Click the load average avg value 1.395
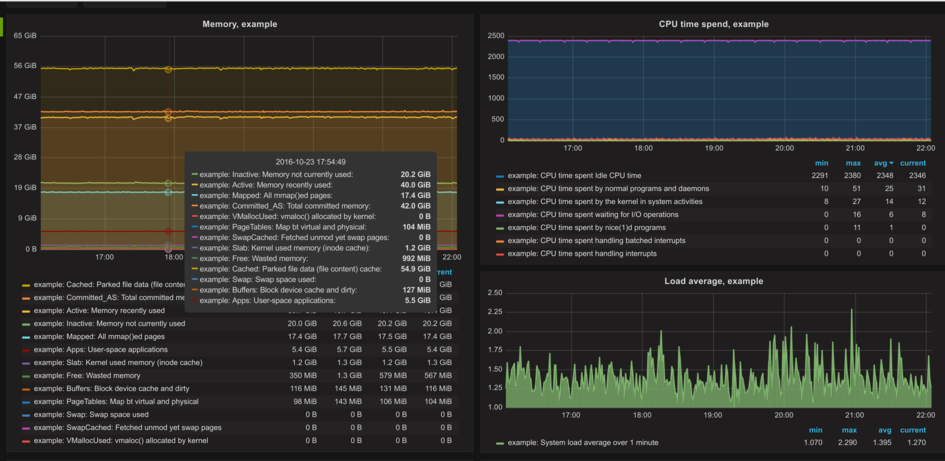Screen dimensions: 945x461 coord(882,444)
